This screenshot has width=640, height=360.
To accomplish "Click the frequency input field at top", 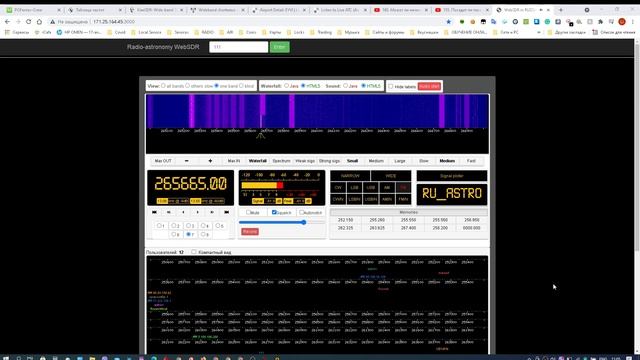I will click(x=238, y=47).
